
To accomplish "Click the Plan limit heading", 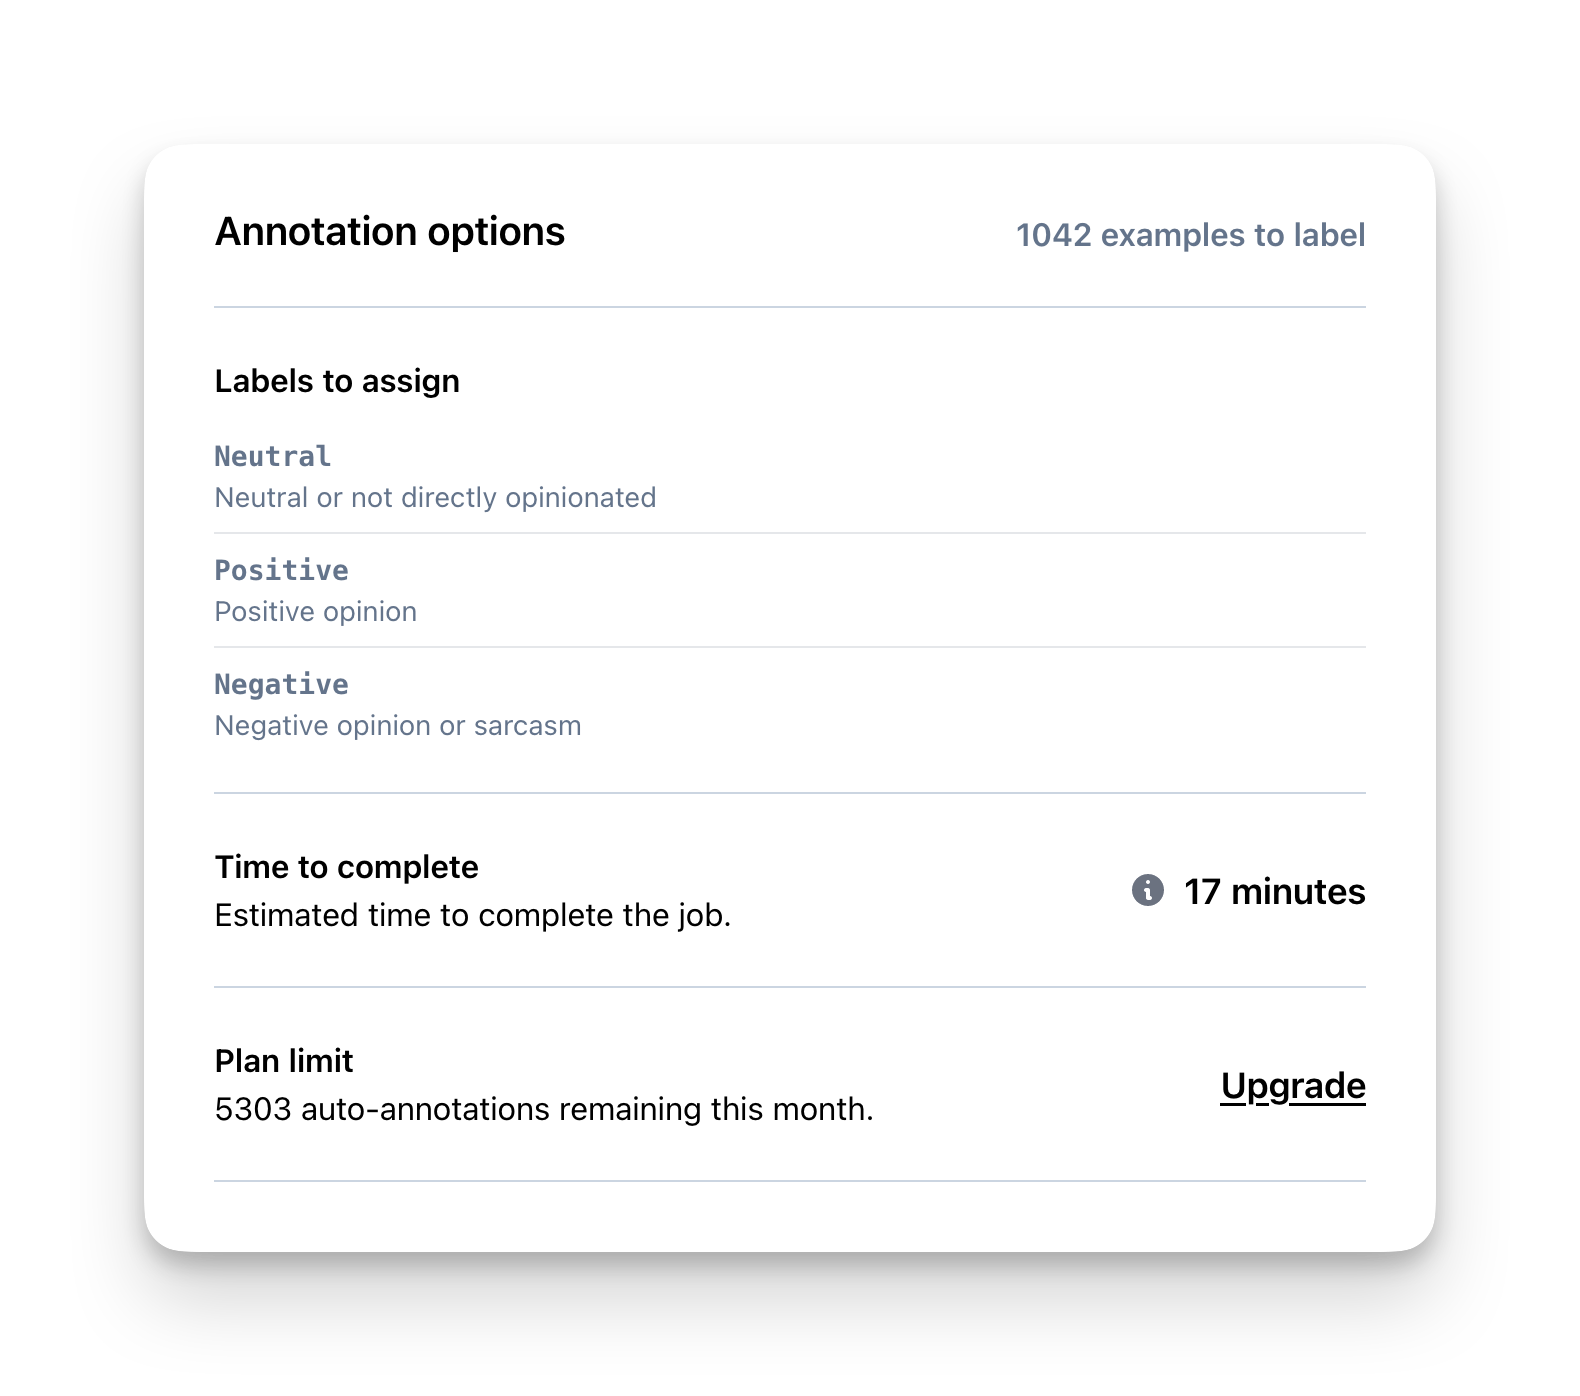I will pyautogui.click(x=284, y=1061).
